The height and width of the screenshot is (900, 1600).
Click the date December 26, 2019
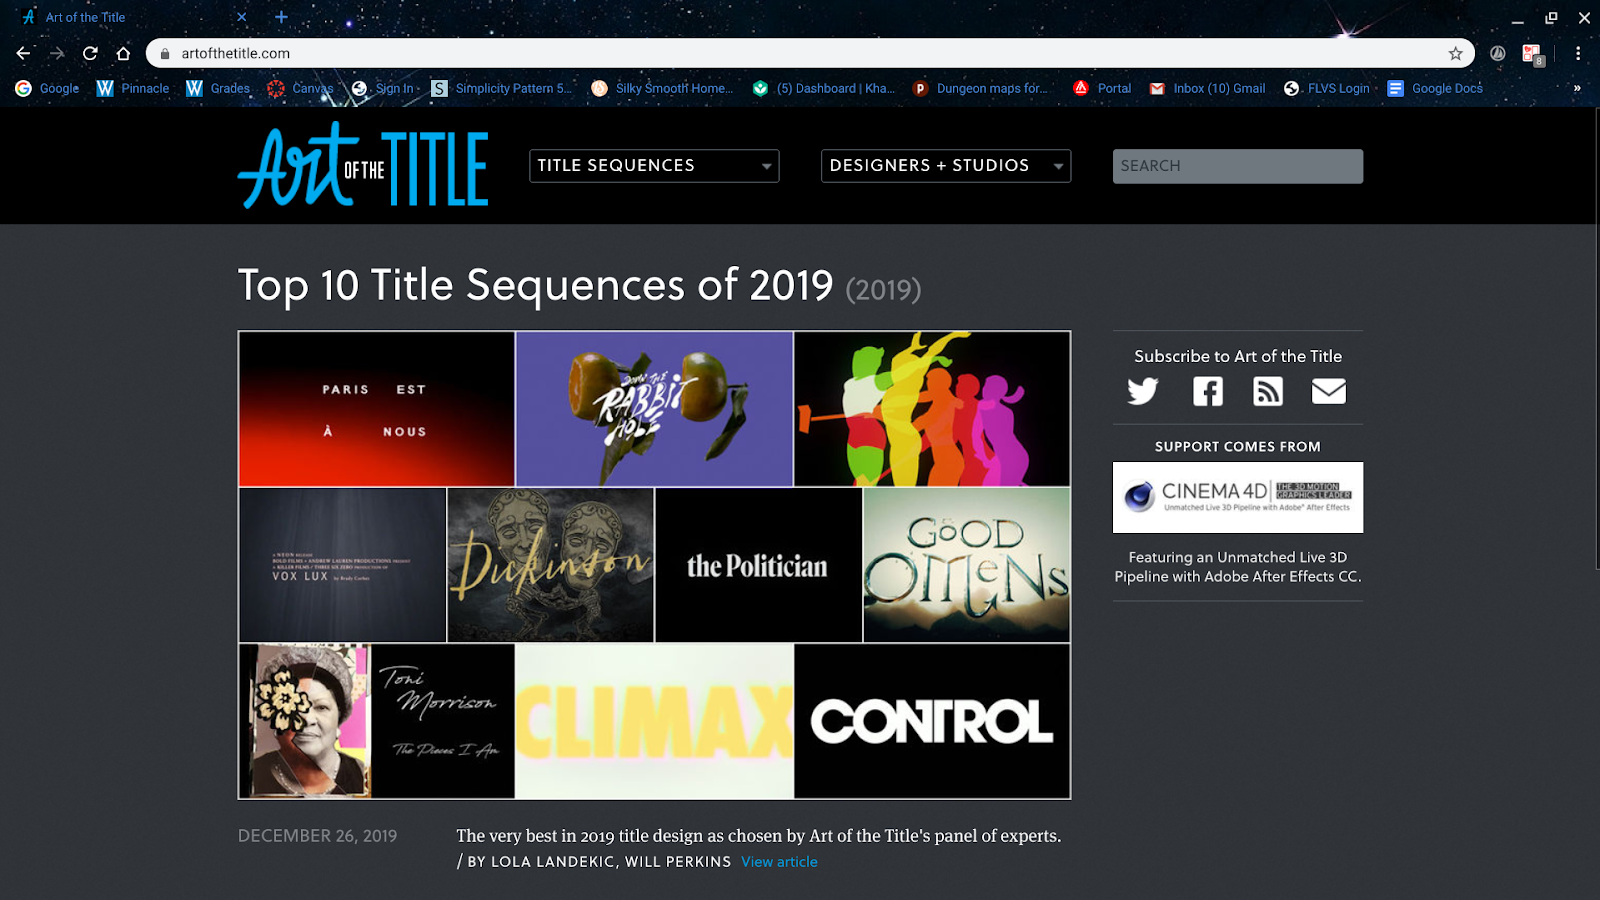point(317,836)
